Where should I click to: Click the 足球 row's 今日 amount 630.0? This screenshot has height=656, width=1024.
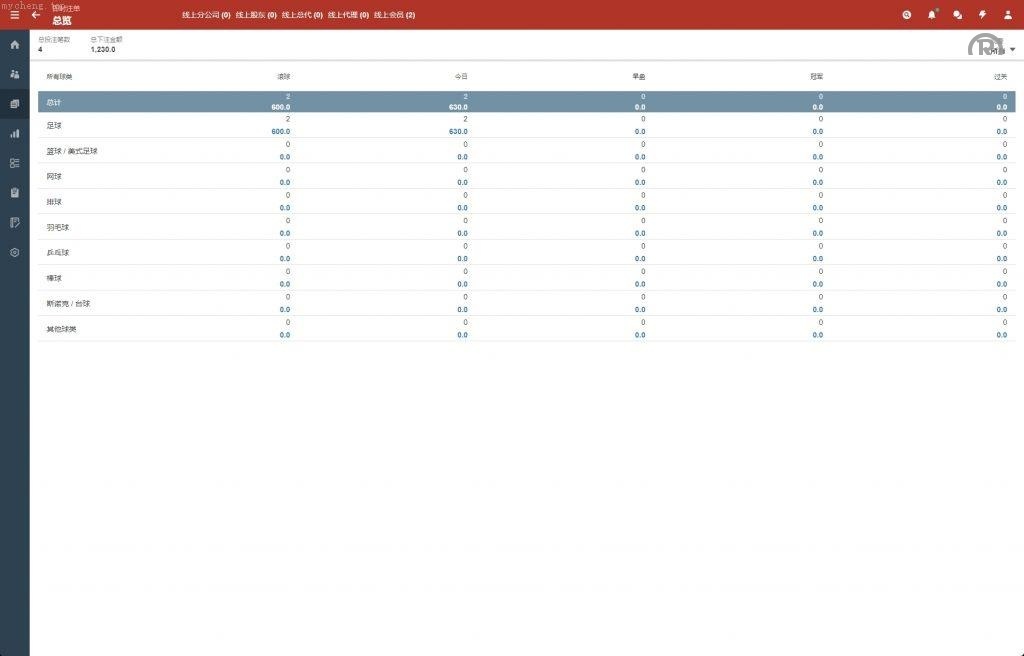tap(458, 131)
